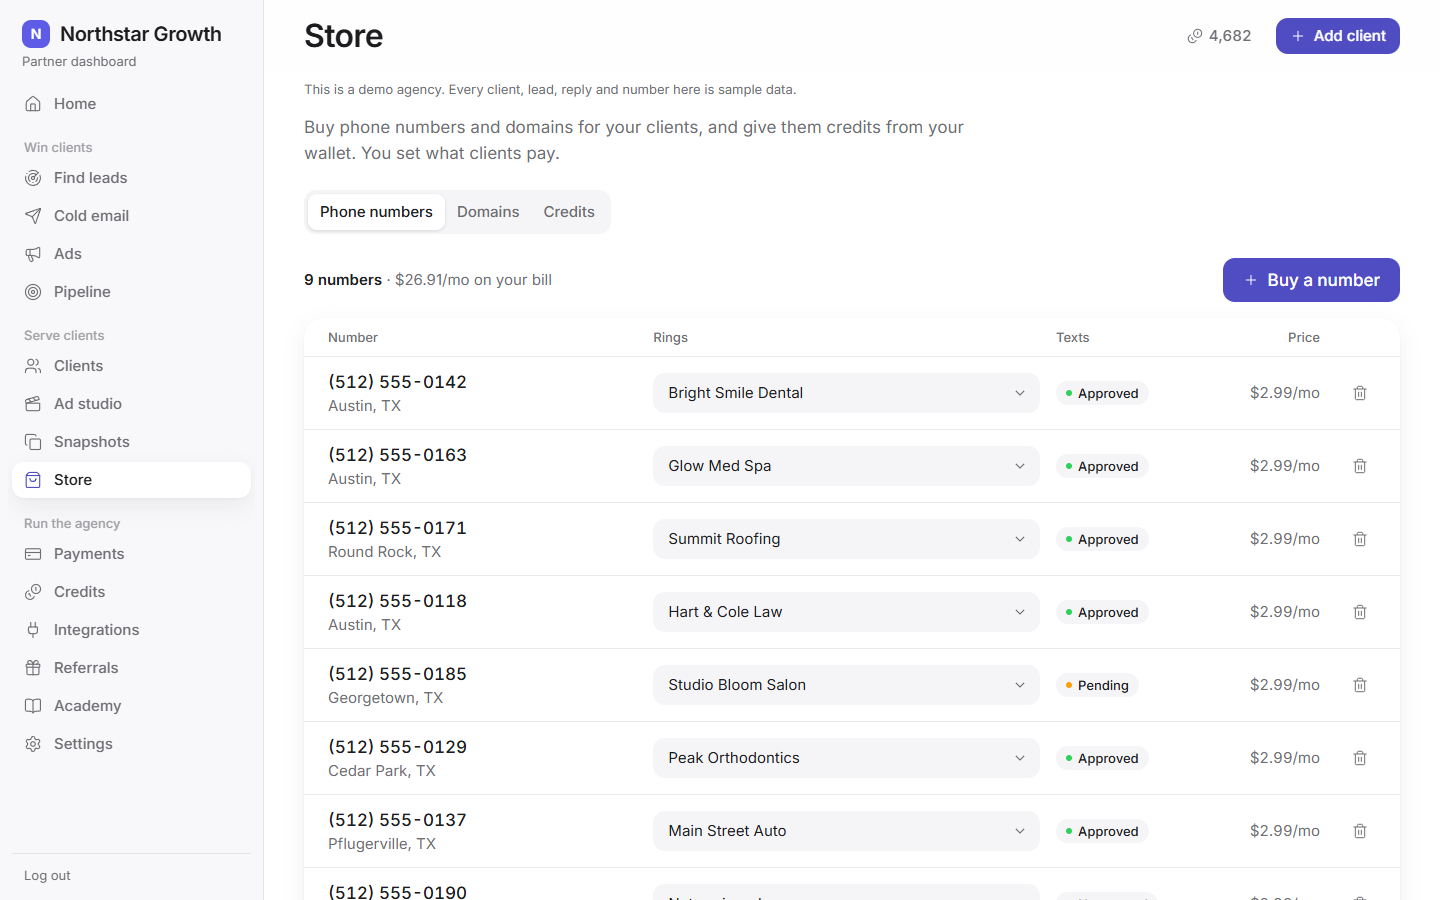This screenshot has width=1440, height=900.
Task: Click the 4,682 credits balance
Action: pos(1219,36)
